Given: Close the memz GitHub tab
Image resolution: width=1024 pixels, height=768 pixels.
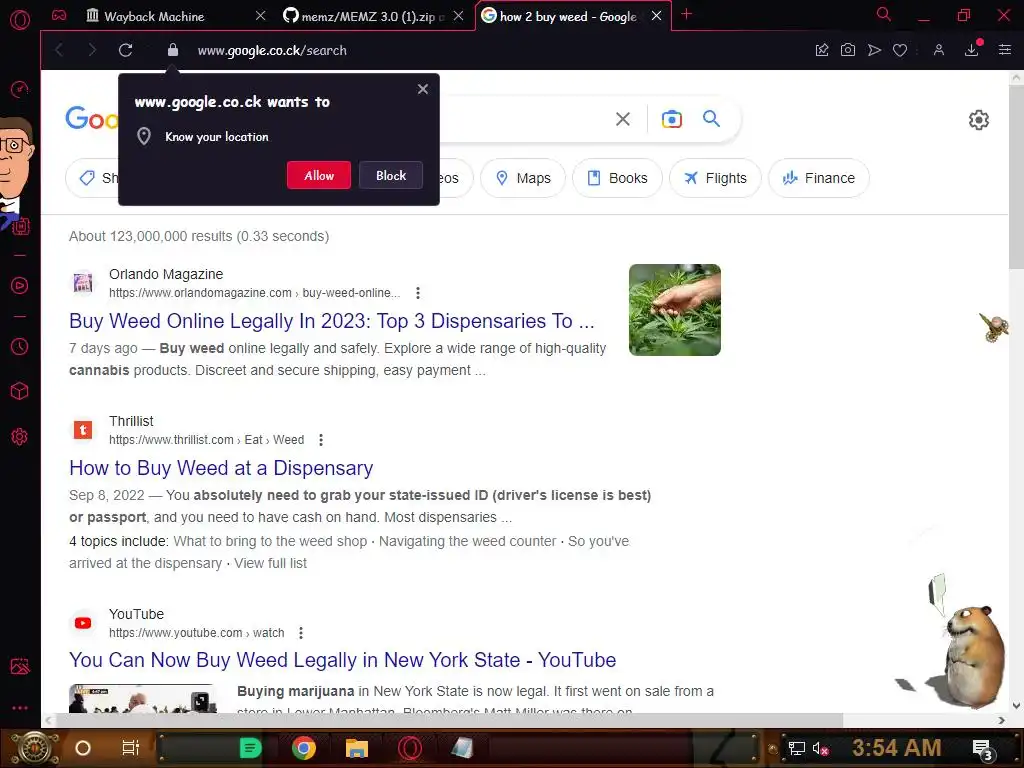Looking at the screenshot, I should click(x=458, y=16).
